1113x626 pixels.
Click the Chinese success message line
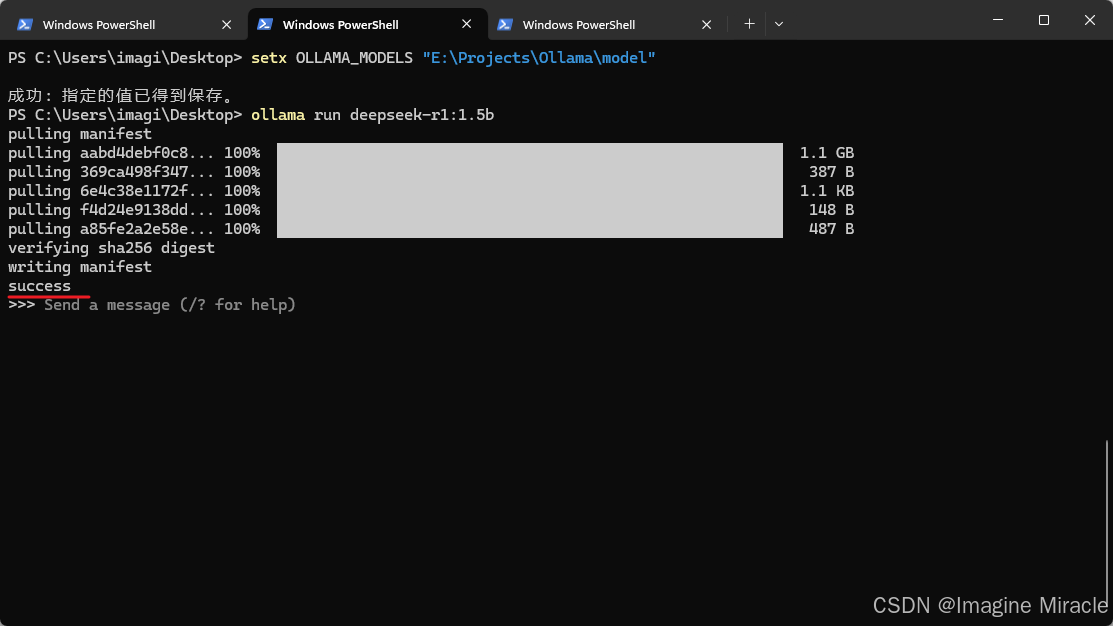(121, 95)
